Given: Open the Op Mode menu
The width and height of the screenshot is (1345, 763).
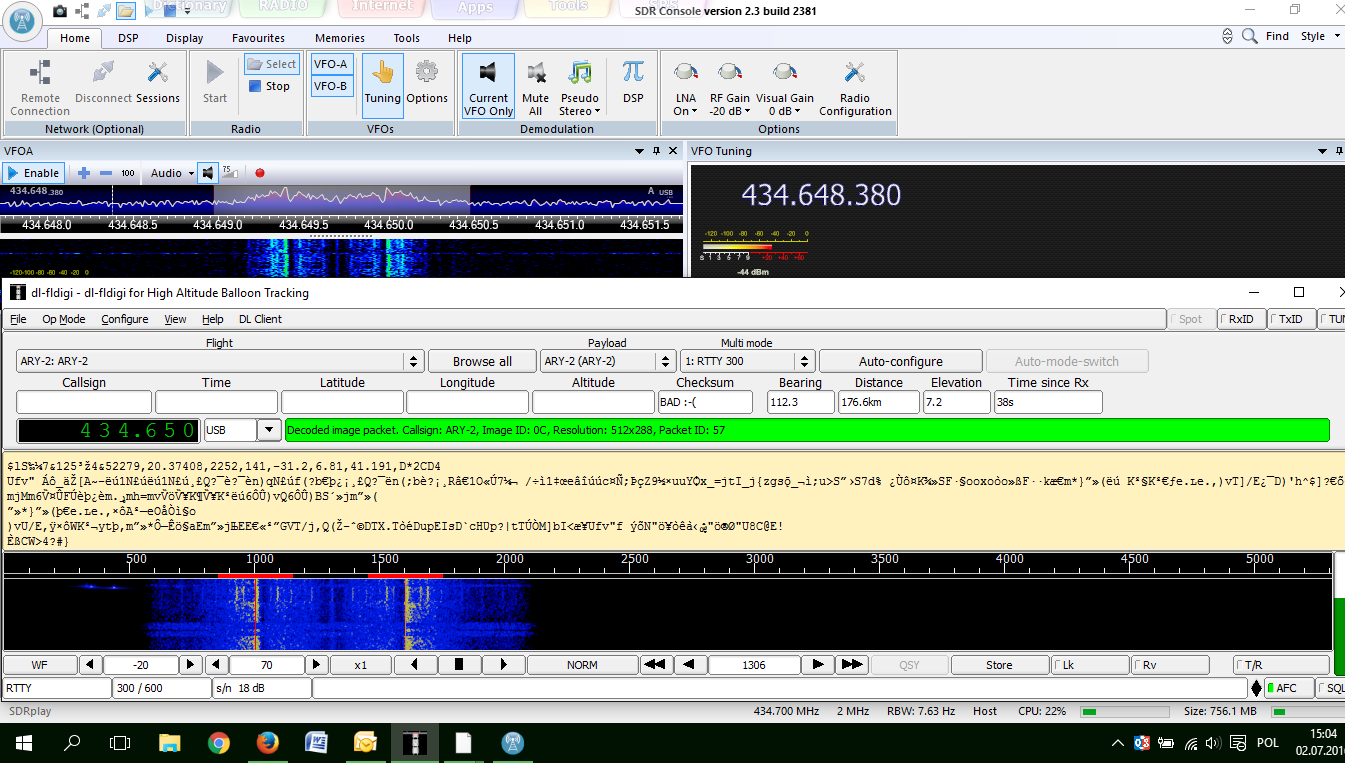Looking at the screenshot, I should [x=63, y=319].
